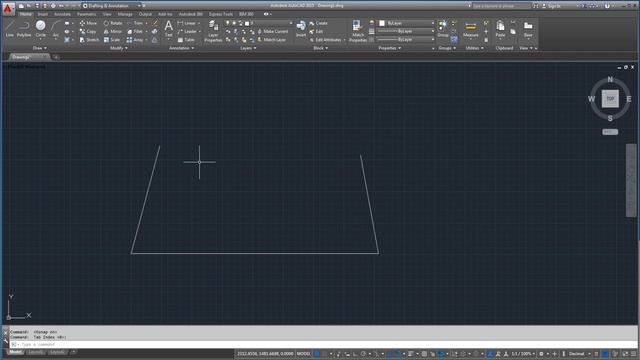Click the TOP face of the ViewCube

pos(610,99)
